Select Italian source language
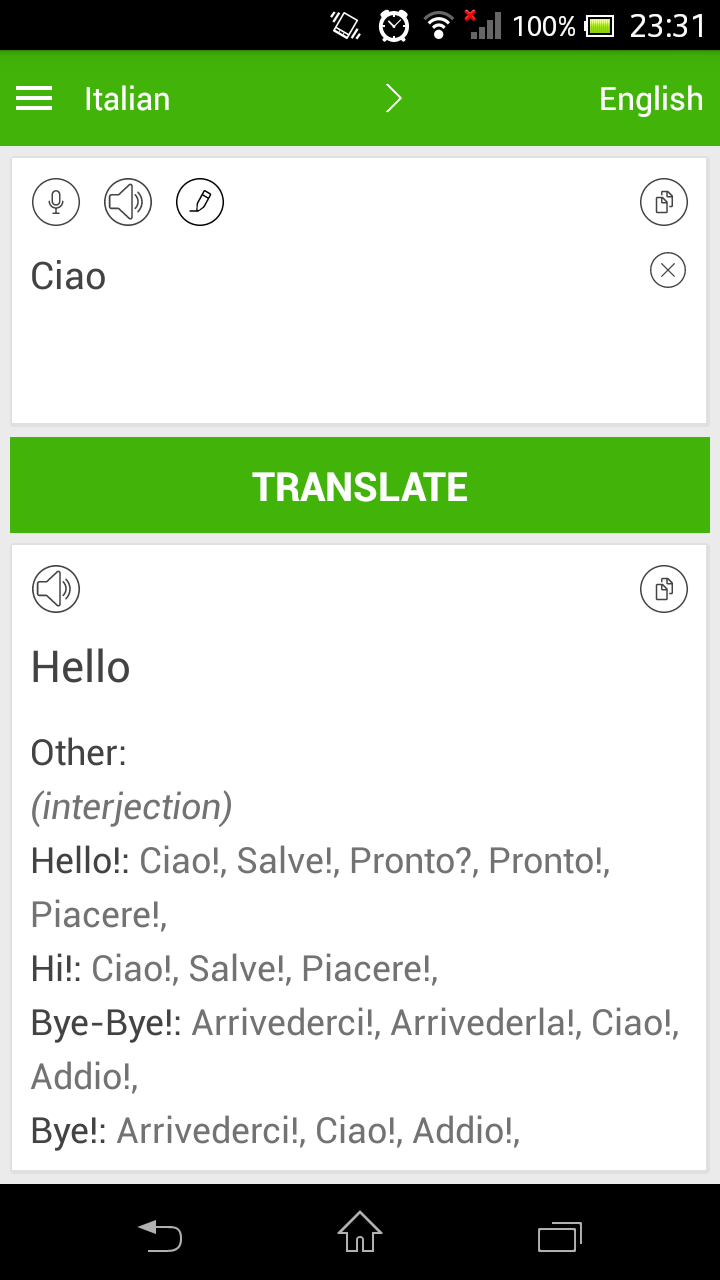Viewport: 720px width, 1280px height. tap(127, 98)
